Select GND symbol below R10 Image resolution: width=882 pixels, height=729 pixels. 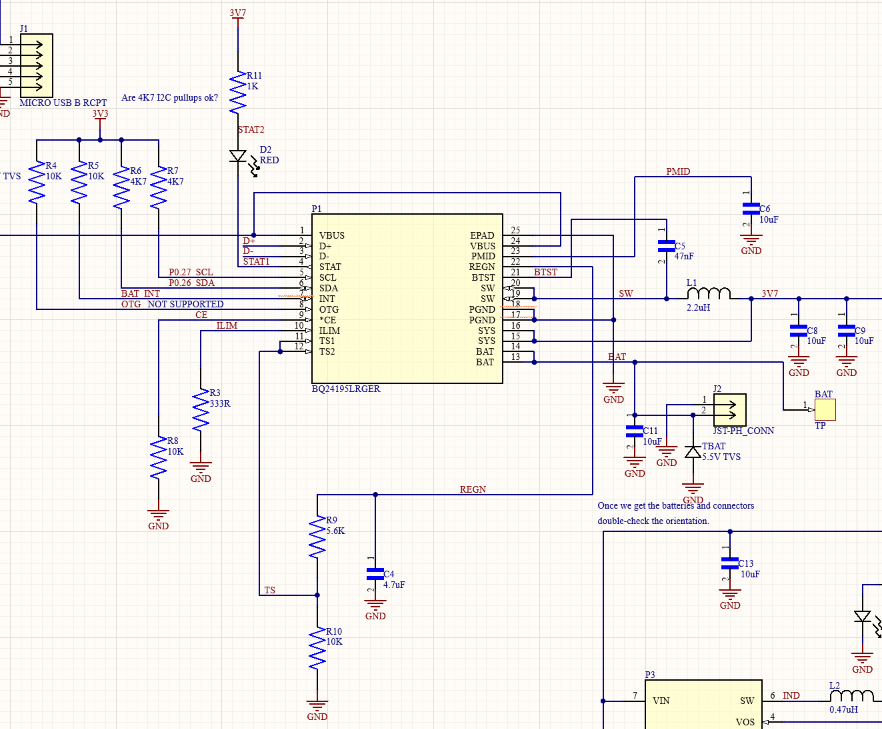[x=317, y=708]
